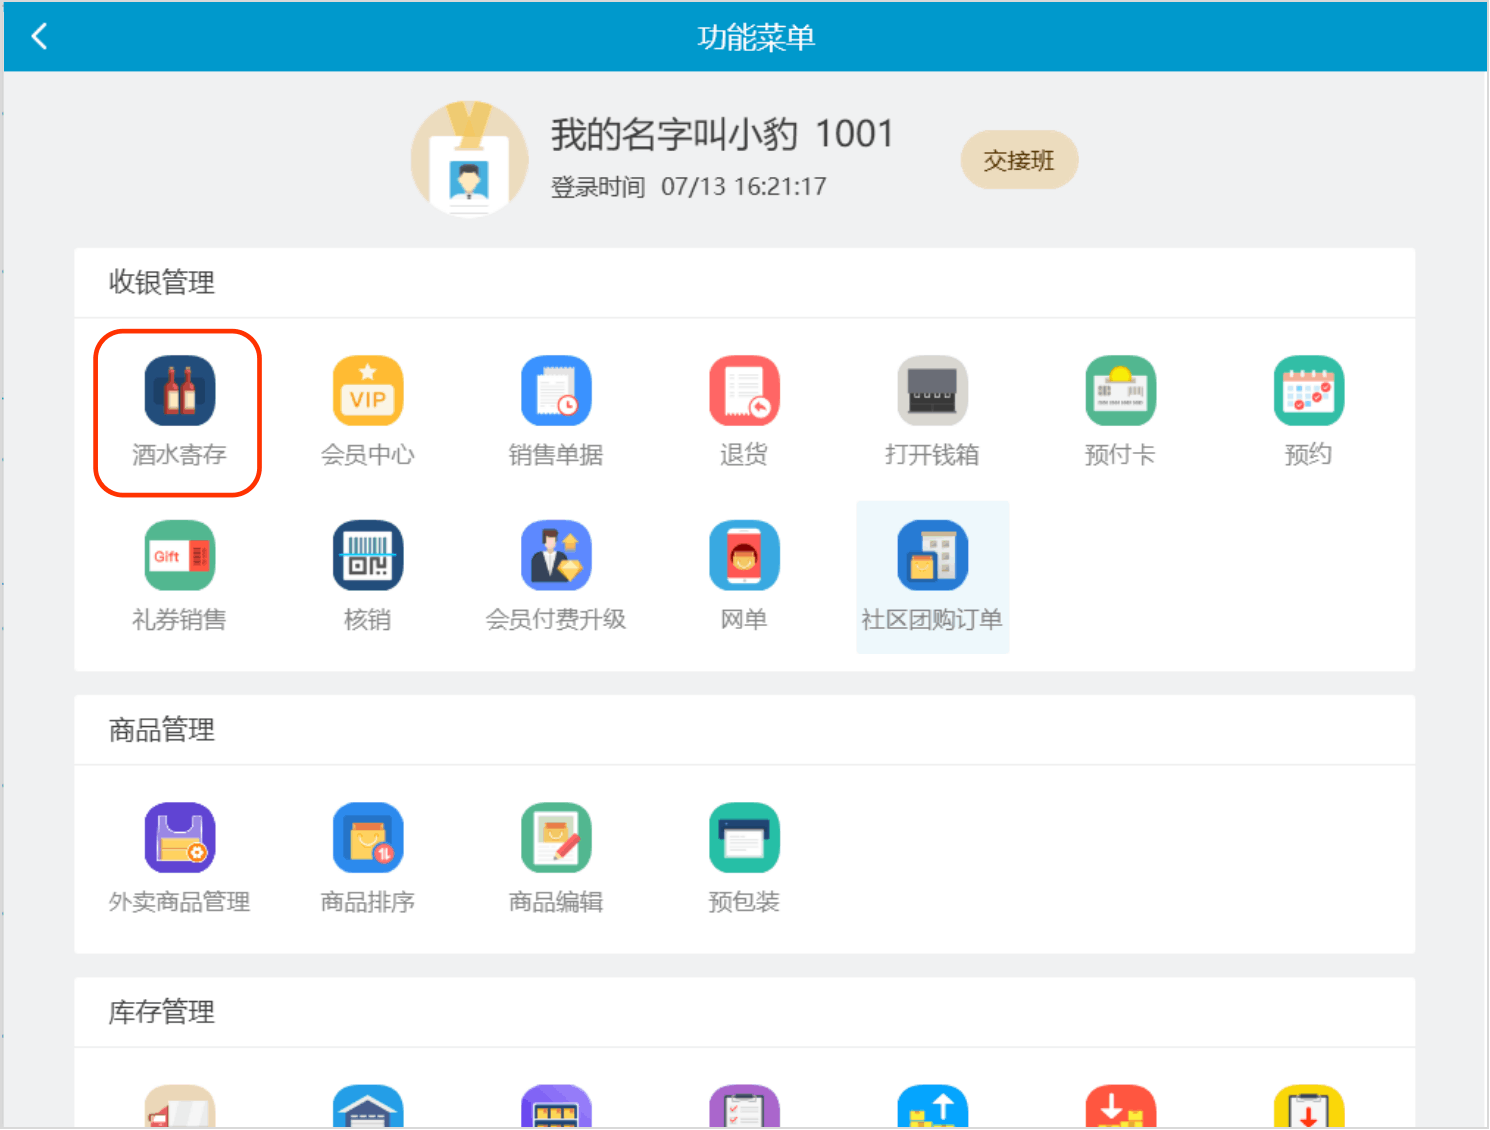Open 社区团购订单 community group orders
The width and height of the screenshot is (1490, 1130).
932,556
